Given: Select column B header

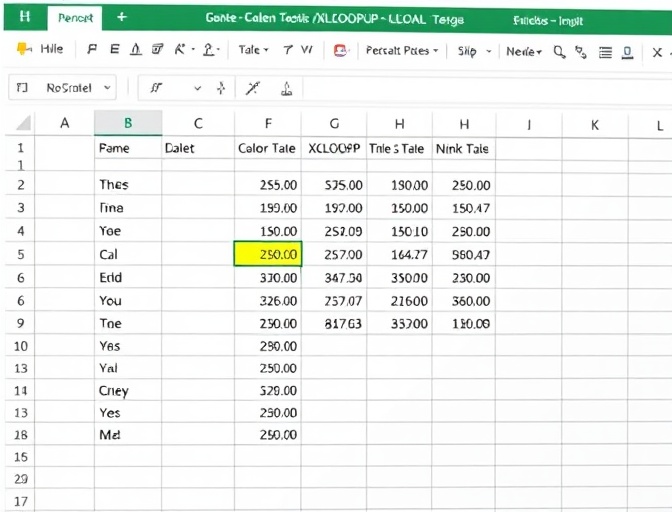Looking at the screenshot, I should (128, 123).
